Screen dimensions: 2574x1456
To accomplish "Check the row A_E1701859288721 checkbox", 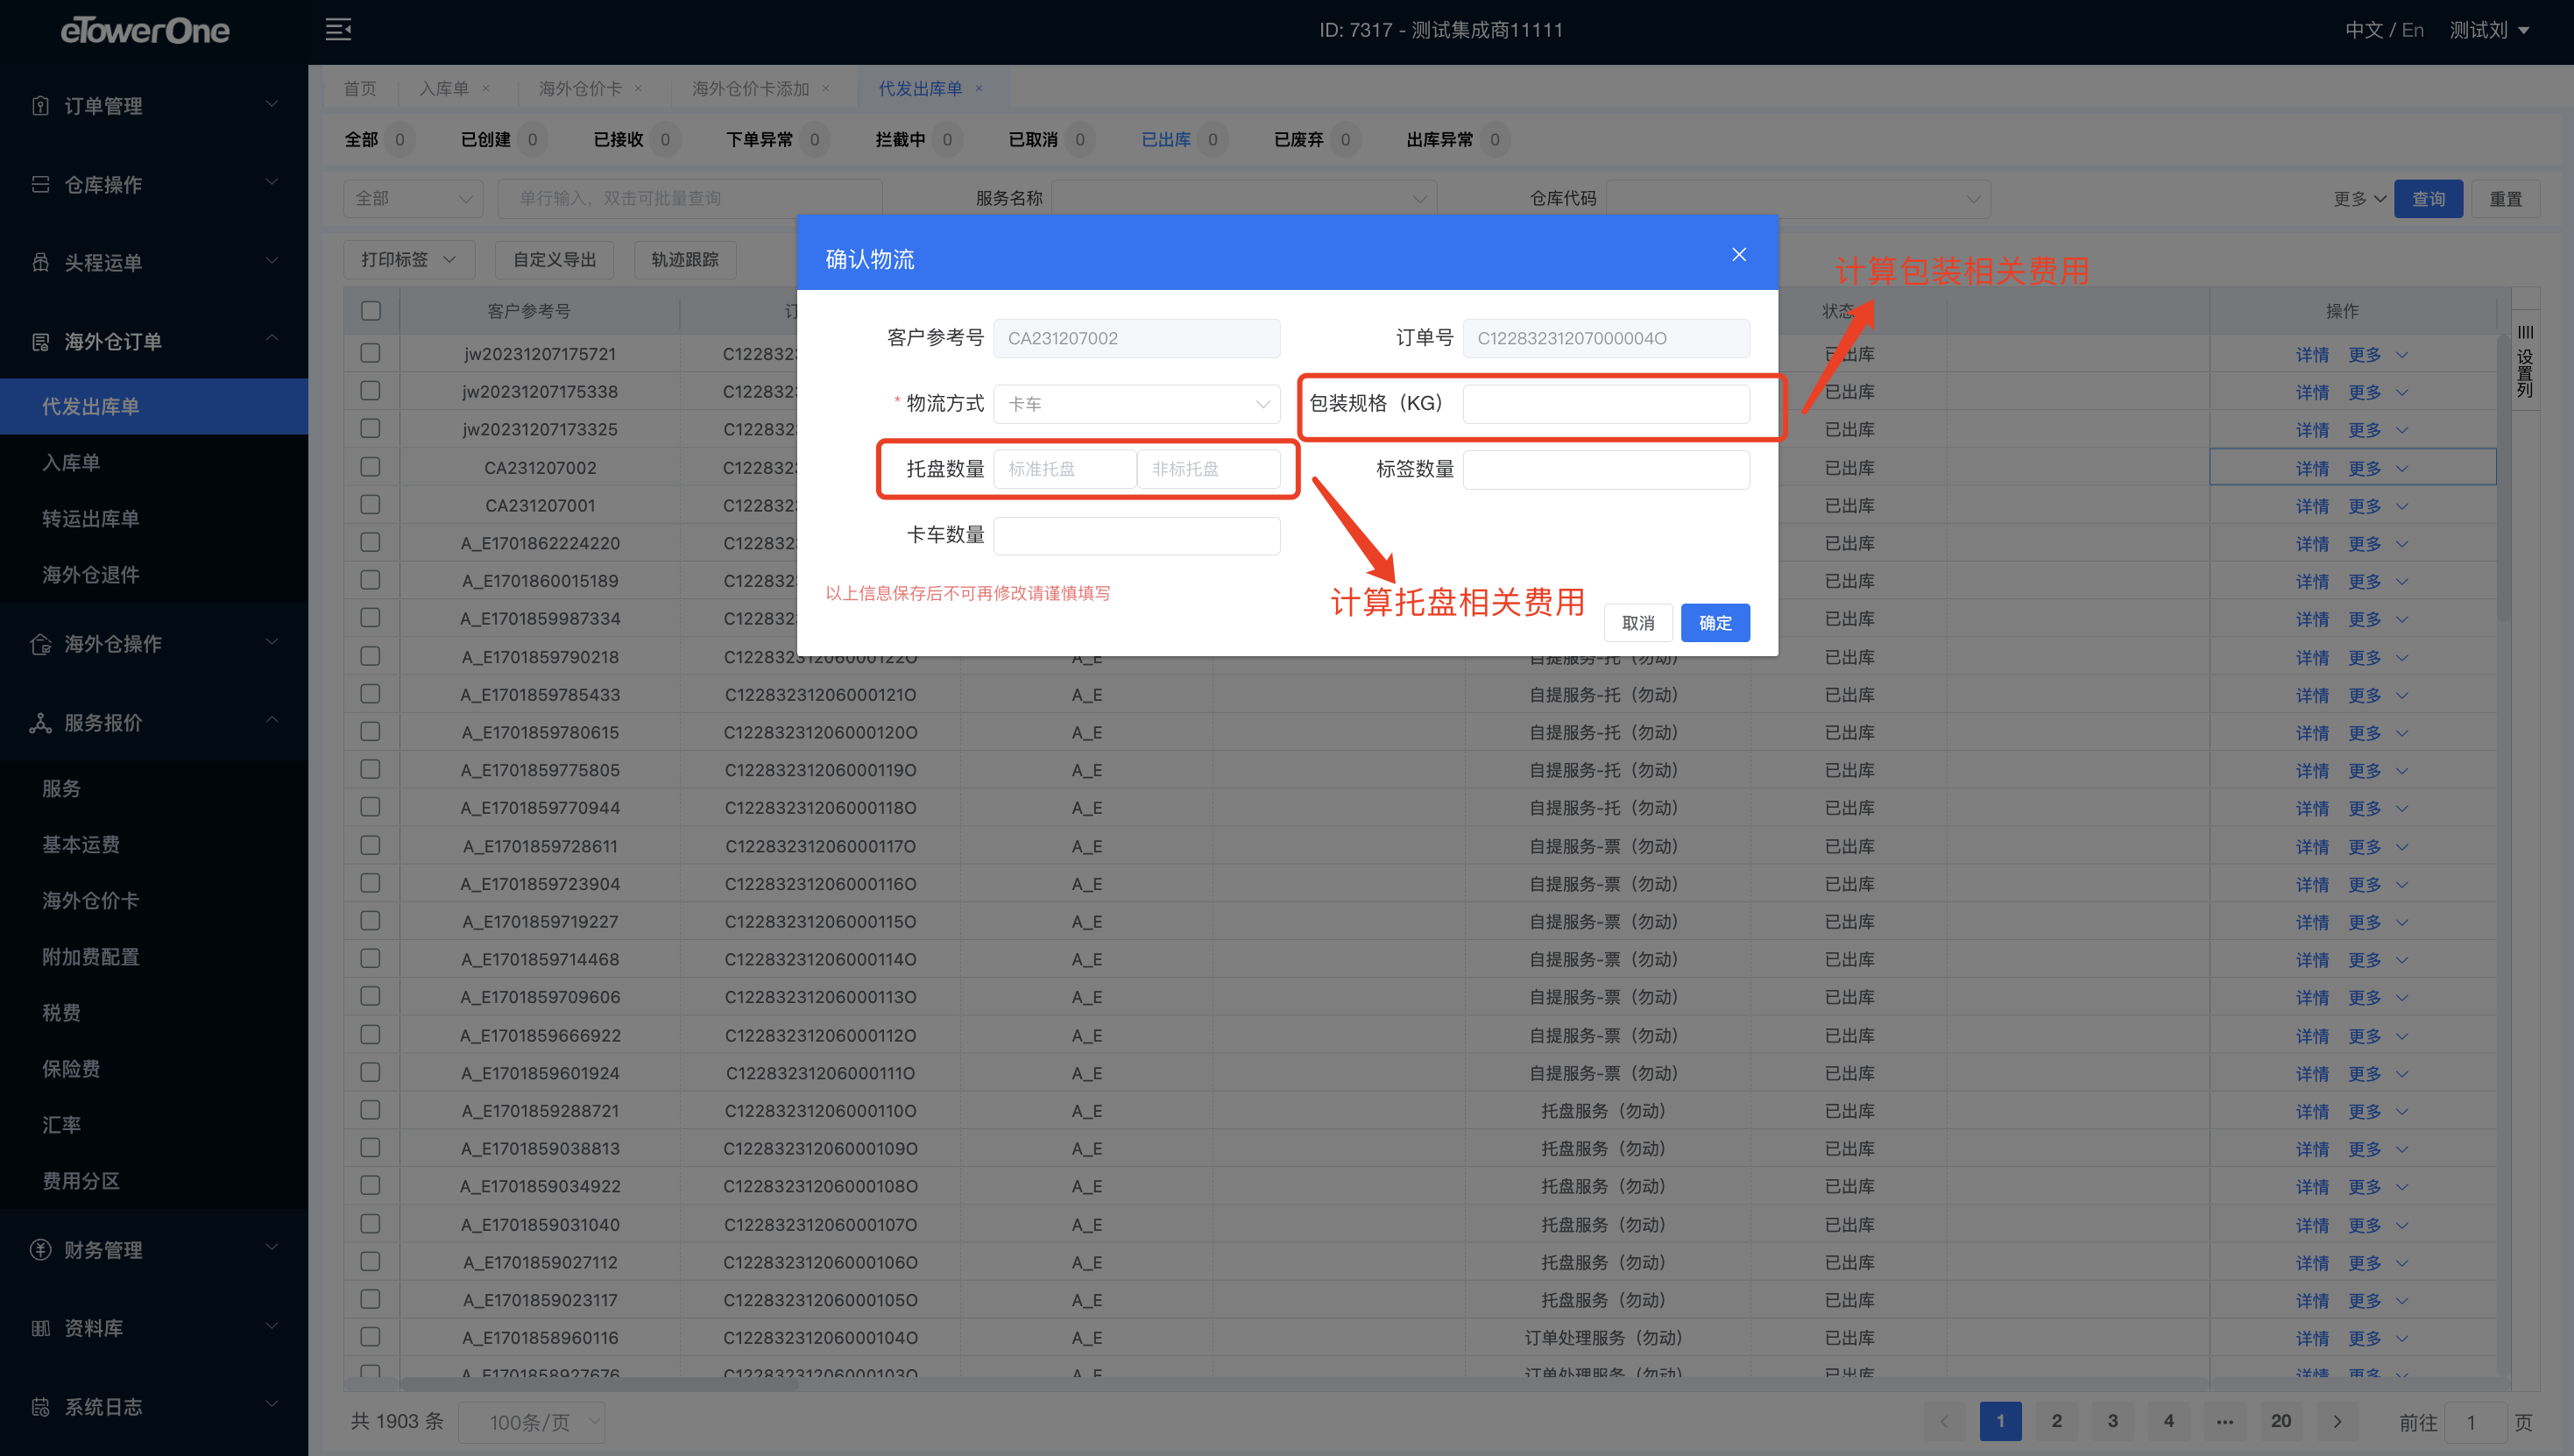I will coord(371,1110).
